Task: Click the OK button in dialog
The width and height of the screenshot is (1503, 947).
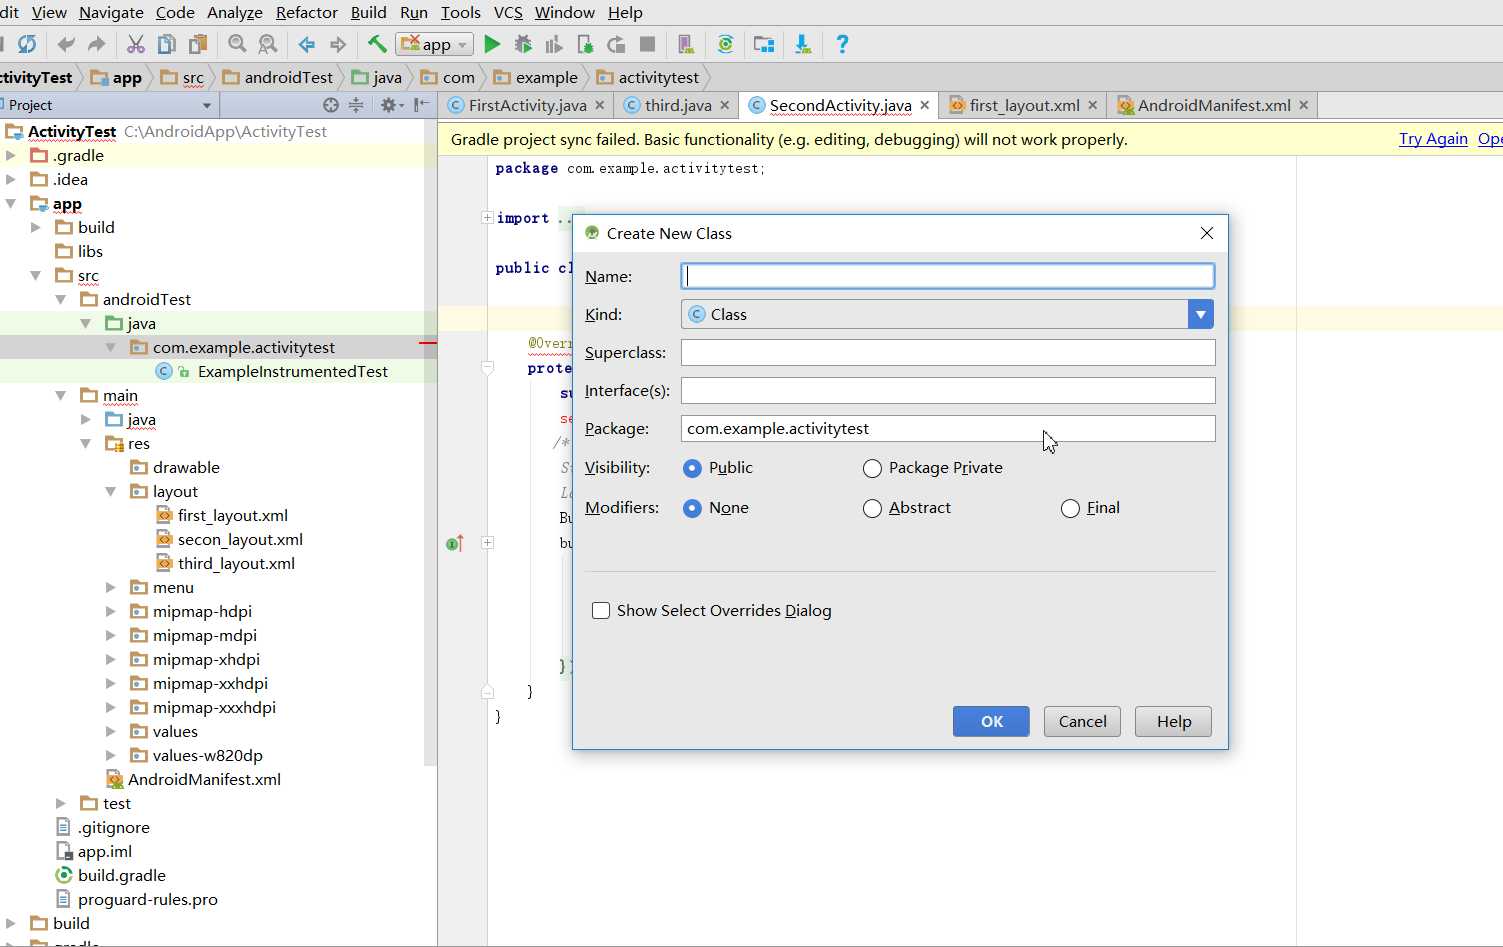Action: pyautogui.click(x=991, y=721)
